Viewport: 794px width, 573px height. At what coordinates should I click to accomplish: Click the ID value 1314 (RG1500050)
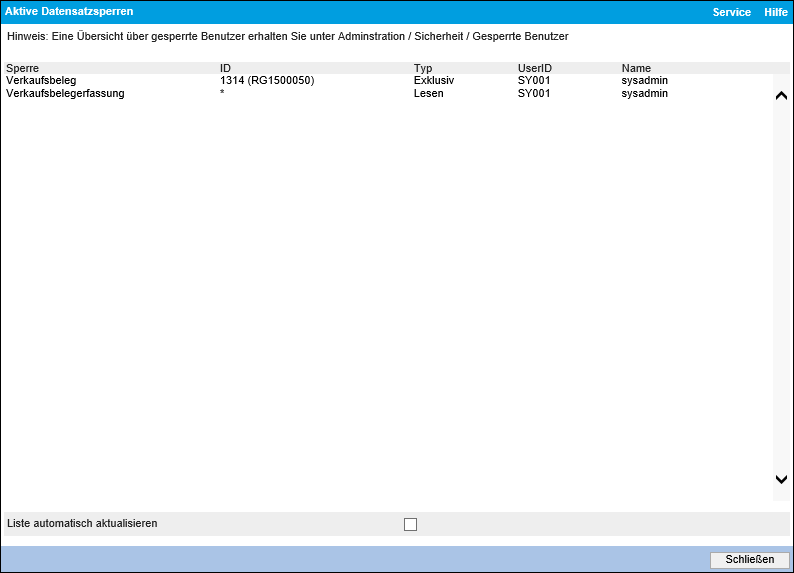pyautogui.click(x=267, y=80)
